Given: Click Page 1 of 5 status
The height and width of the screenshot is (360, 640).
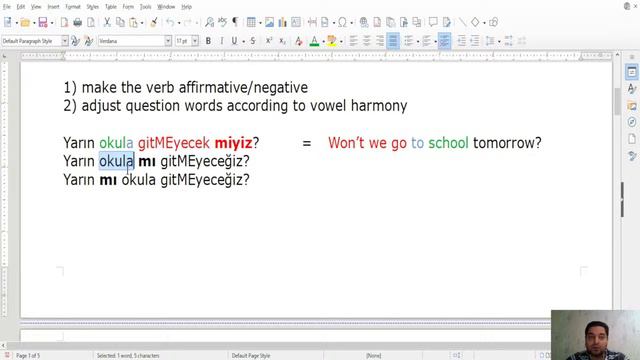Looking at the screenshot, I should pos(28,356).
